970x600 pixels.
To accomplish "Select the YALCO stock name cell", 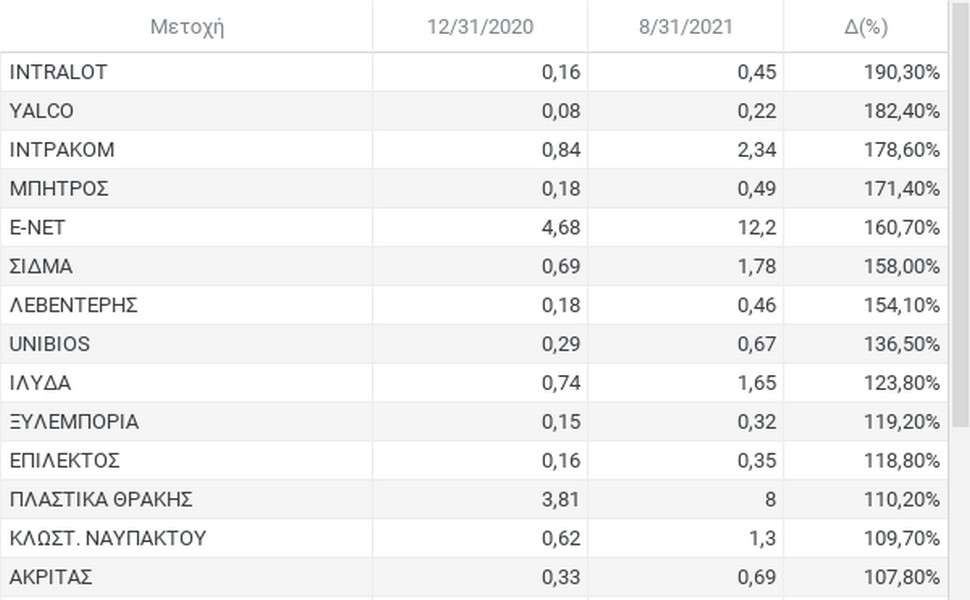I will (x=41, y=111).
